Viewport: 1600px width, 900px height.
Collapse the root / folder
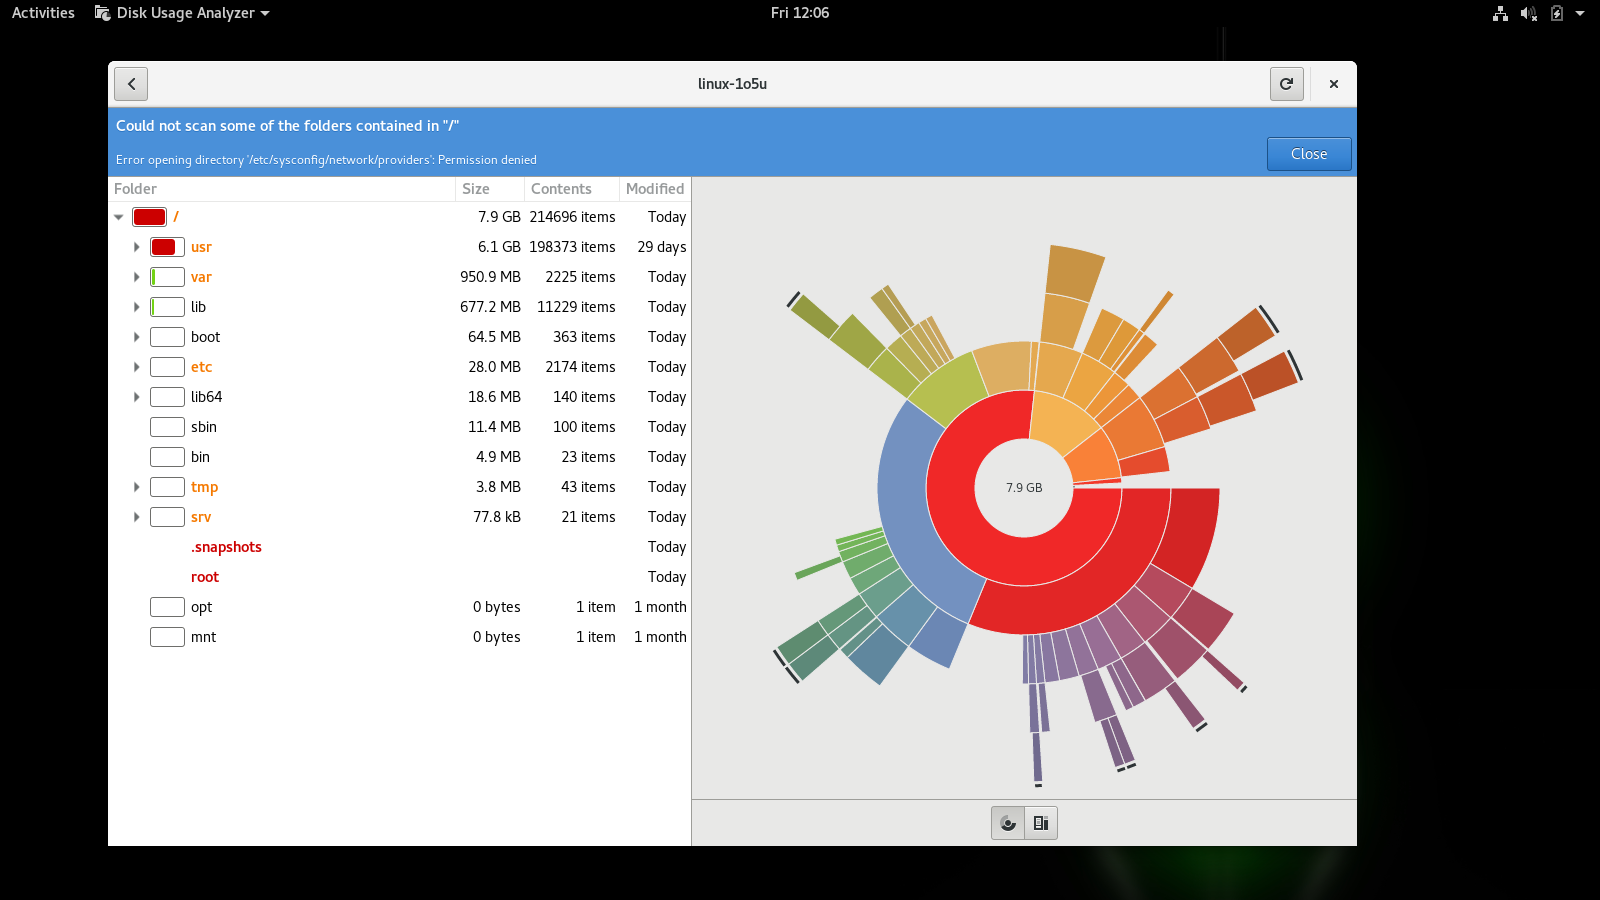pos(119,217)
